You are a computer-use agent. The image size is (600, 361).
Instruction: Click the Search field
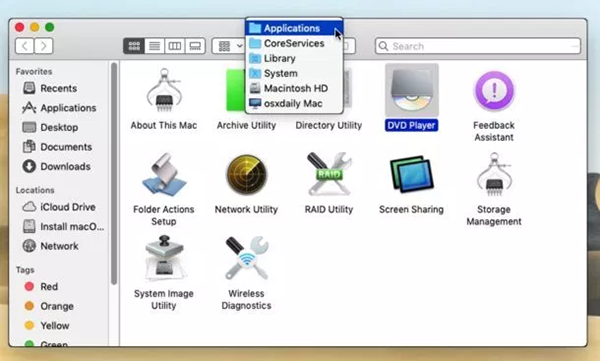click(478, 46)
